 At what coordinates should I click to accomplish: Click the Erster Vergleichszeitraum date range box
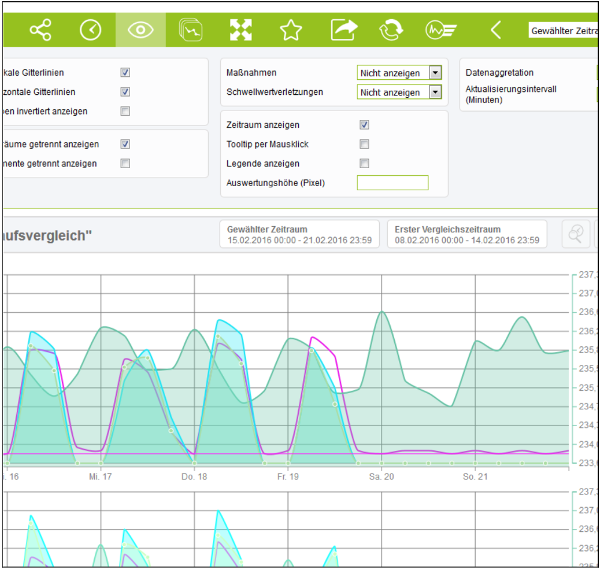point(467,234)
